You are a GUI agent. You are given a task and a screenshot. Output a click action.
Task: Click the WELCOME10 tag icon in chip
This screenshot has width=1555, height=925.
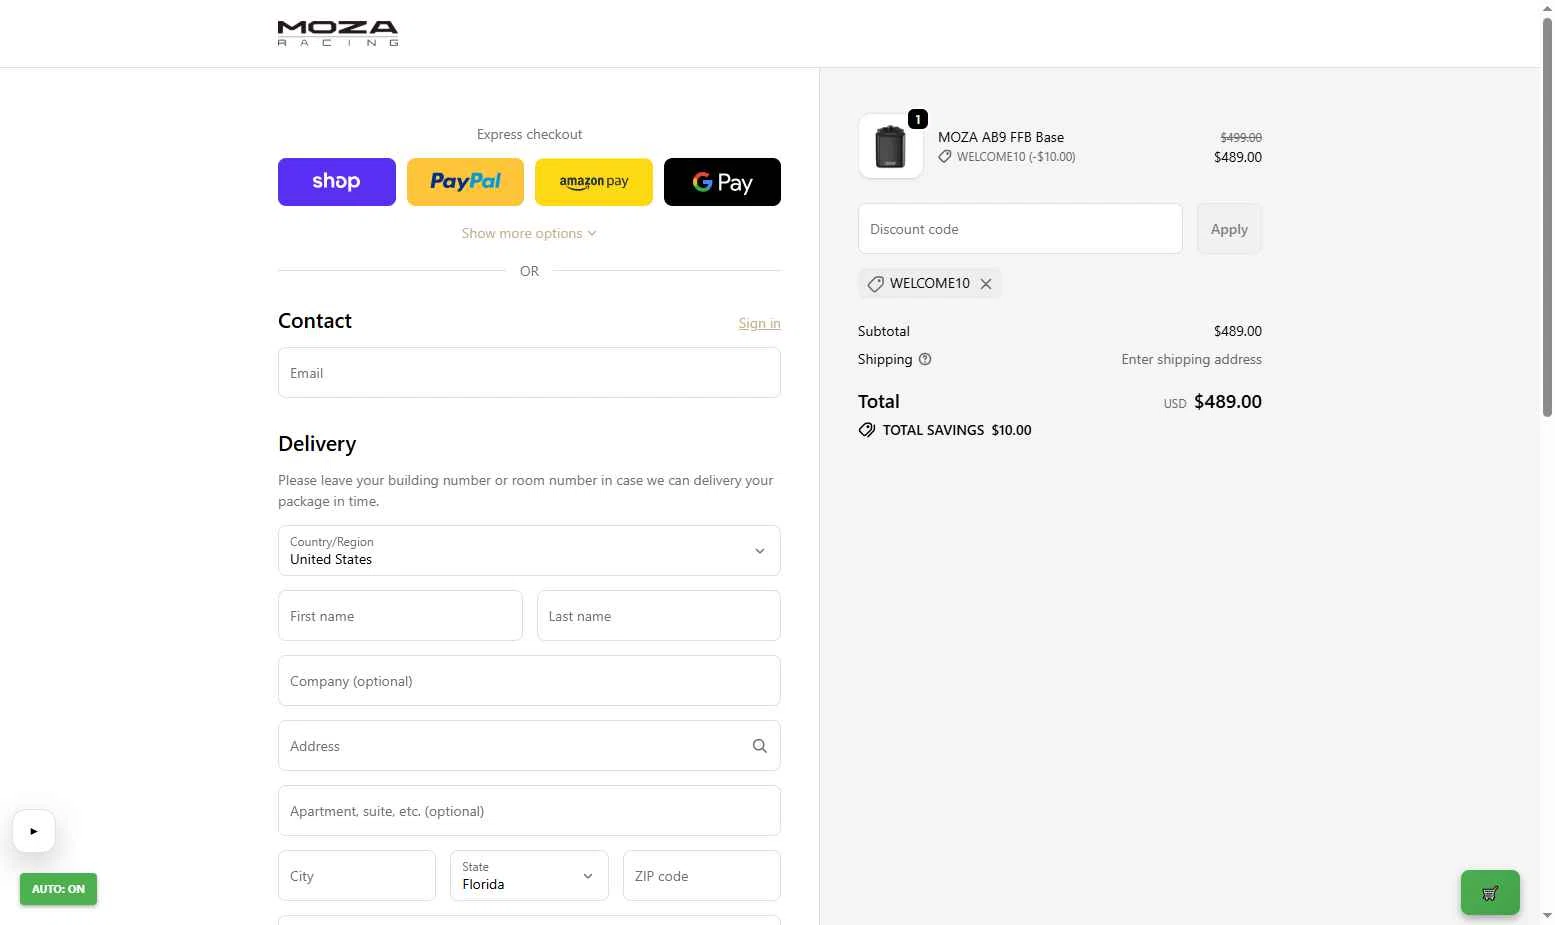[x=875, y=284]
